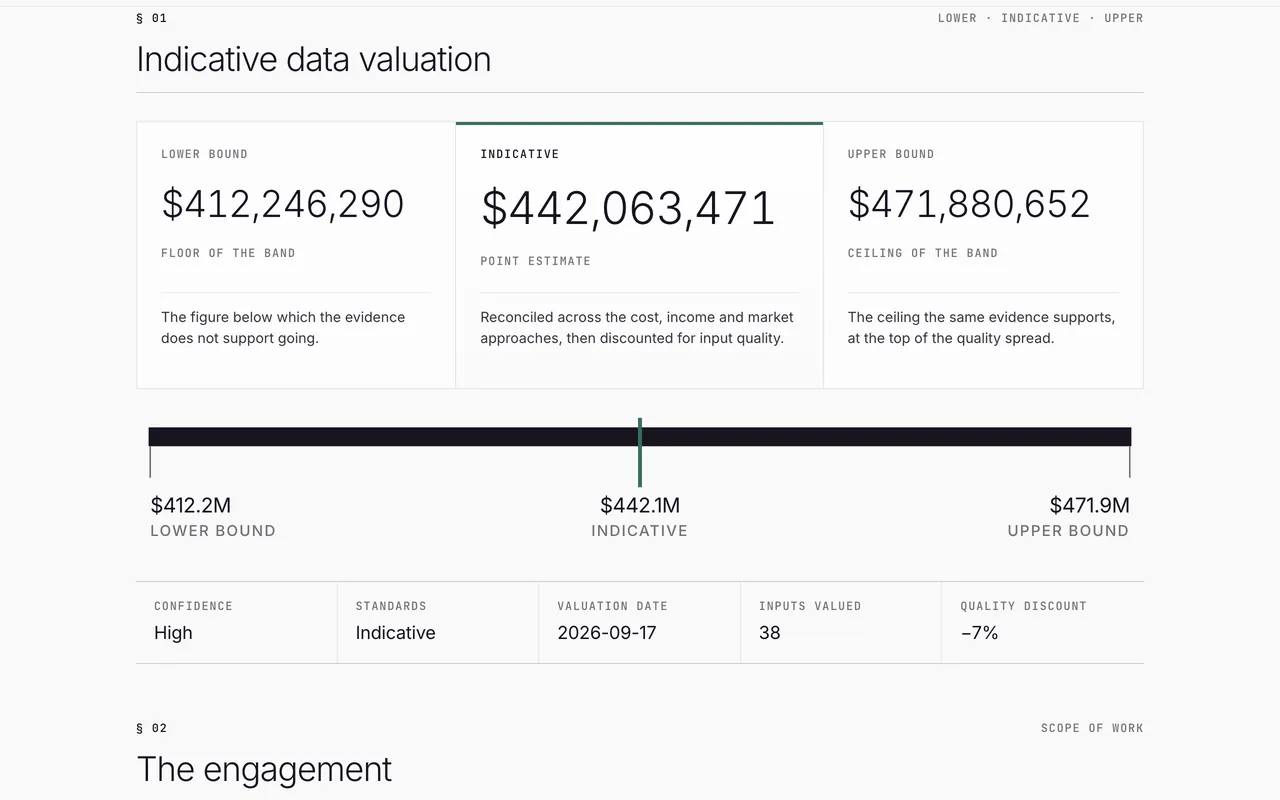1280x800 pixels.
Task: Click the INPUTS VALUED stat label
Action: click(810, 606)
